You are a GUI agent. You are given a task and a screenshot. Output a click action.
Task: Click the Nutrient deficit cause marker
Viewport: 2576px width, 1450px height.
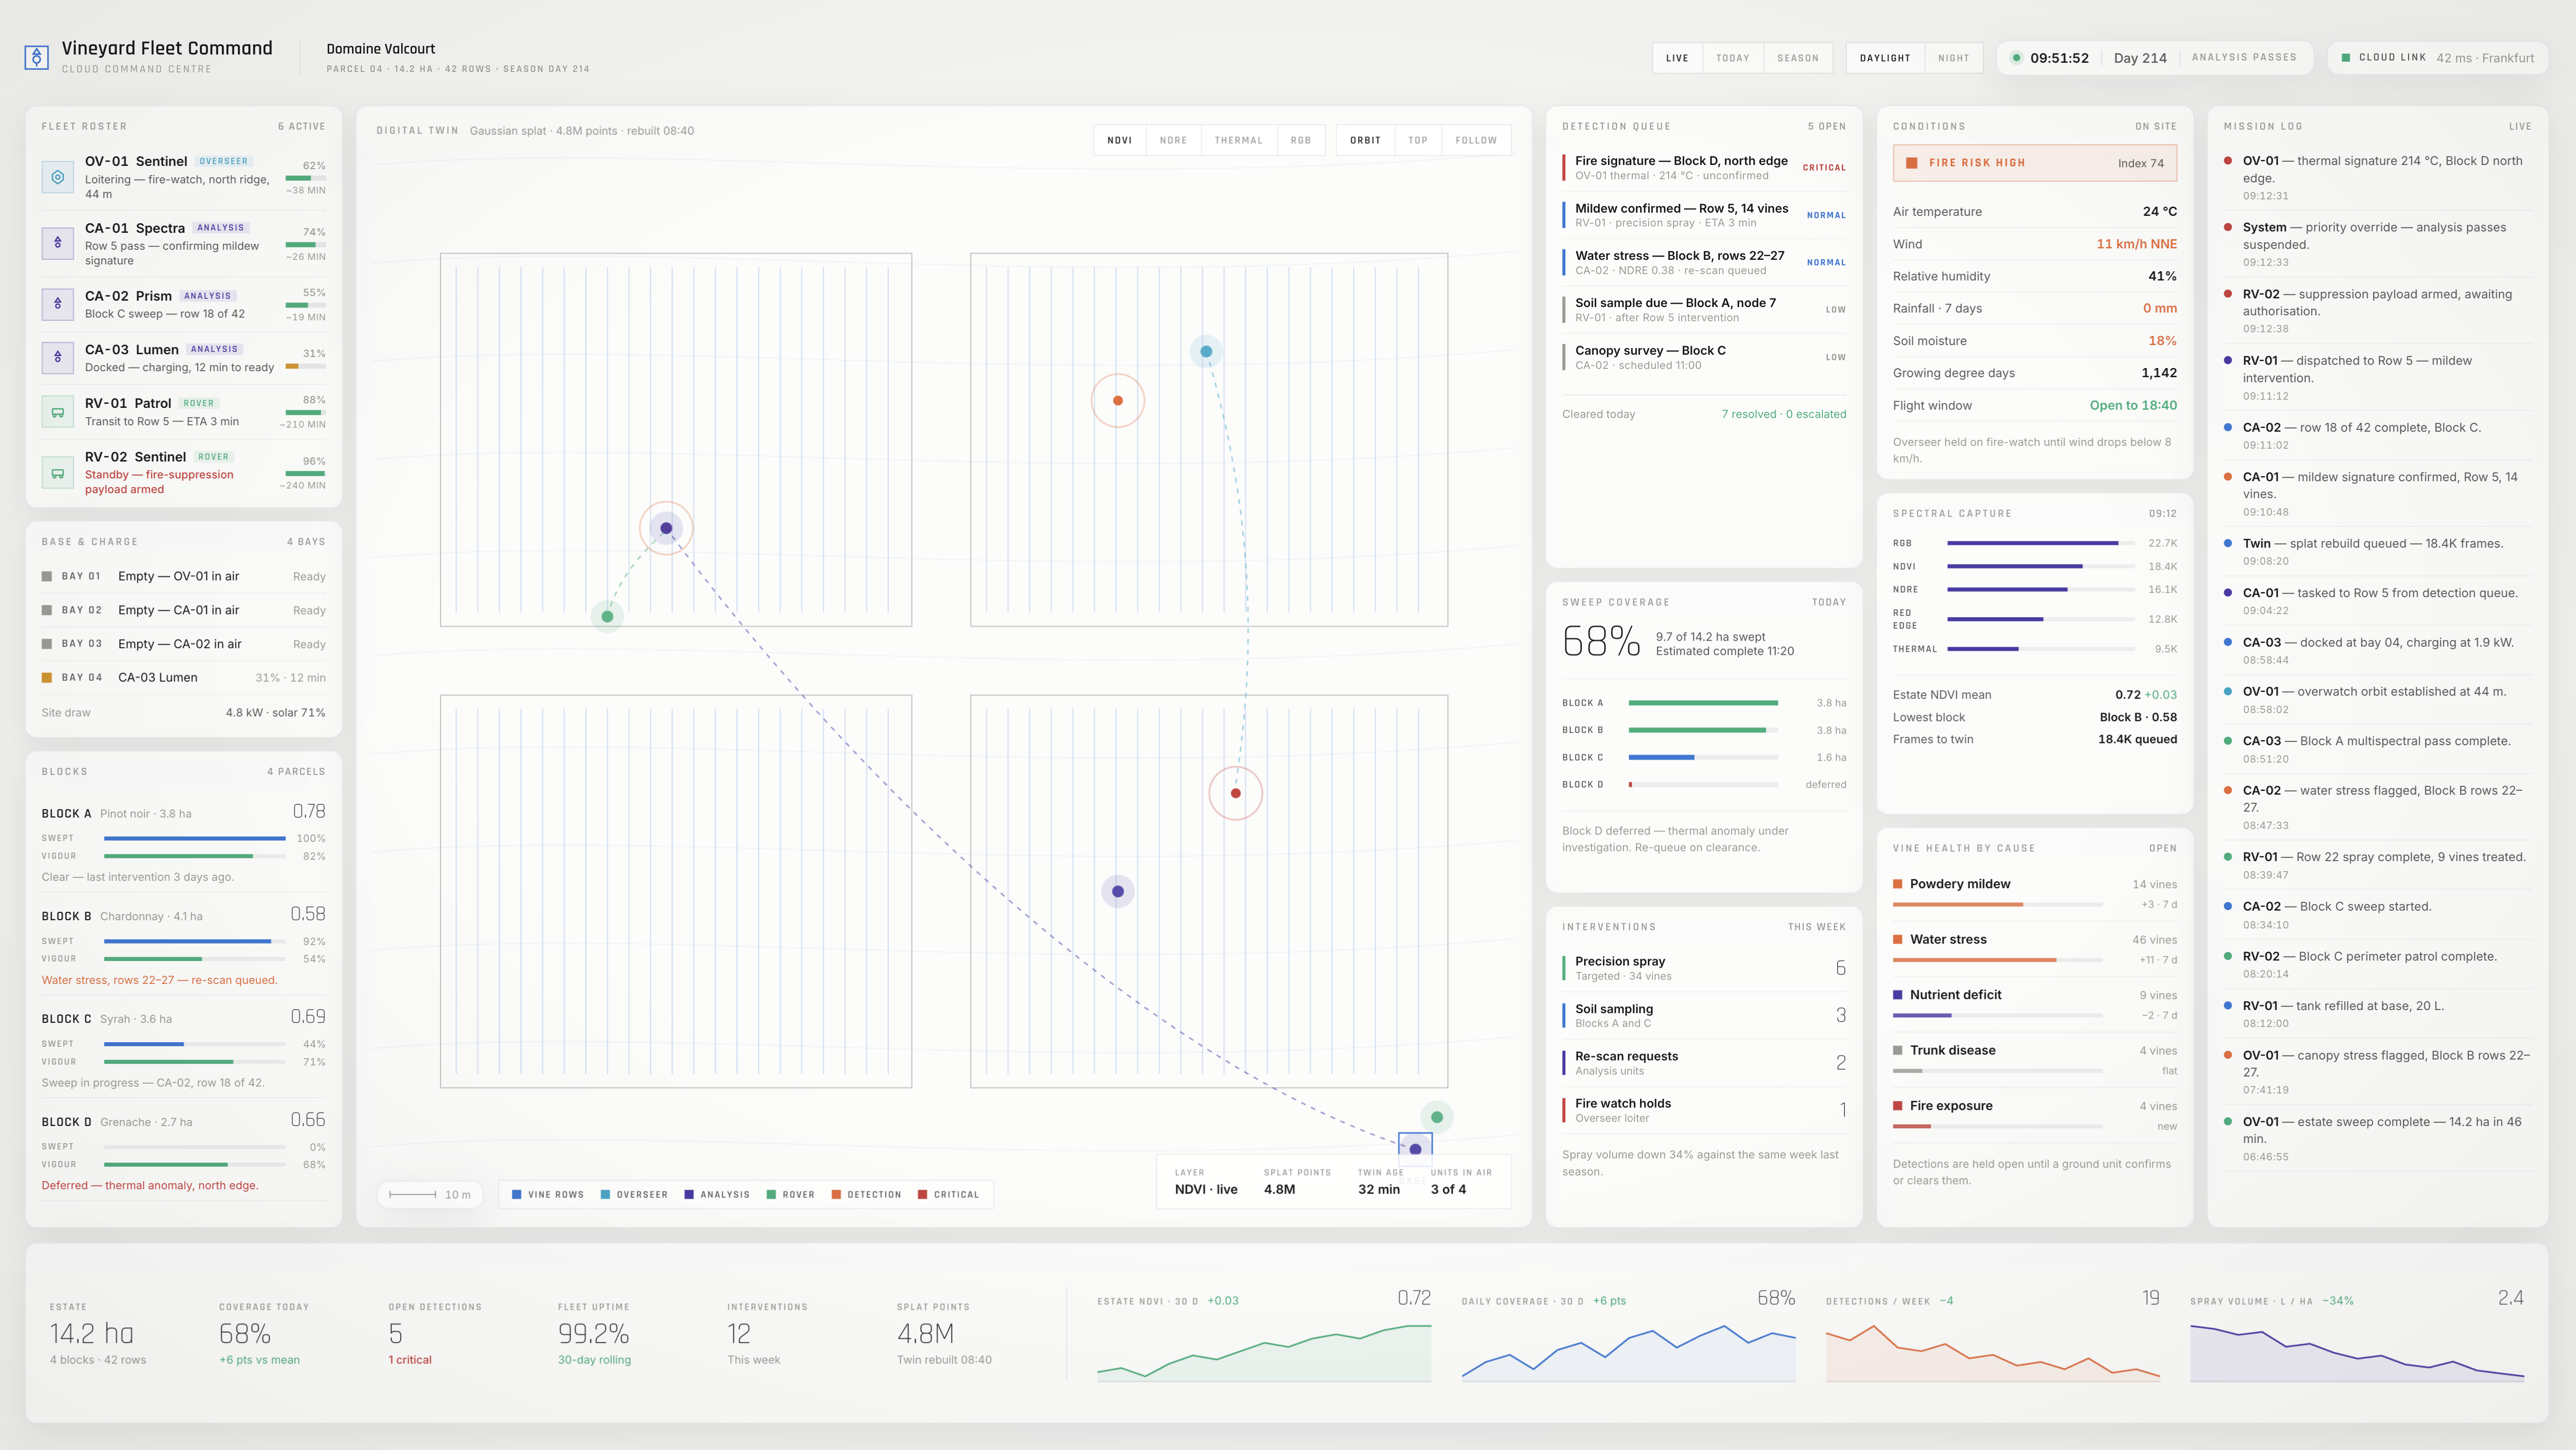pos(1898,995)
